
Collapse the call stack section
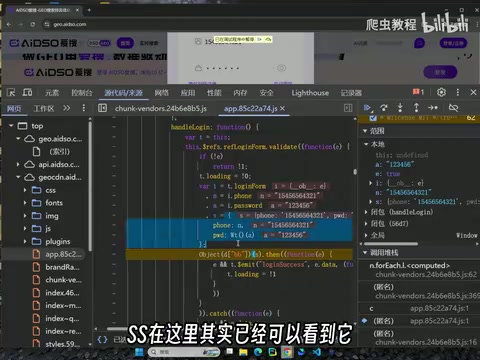tap(365, 253)
